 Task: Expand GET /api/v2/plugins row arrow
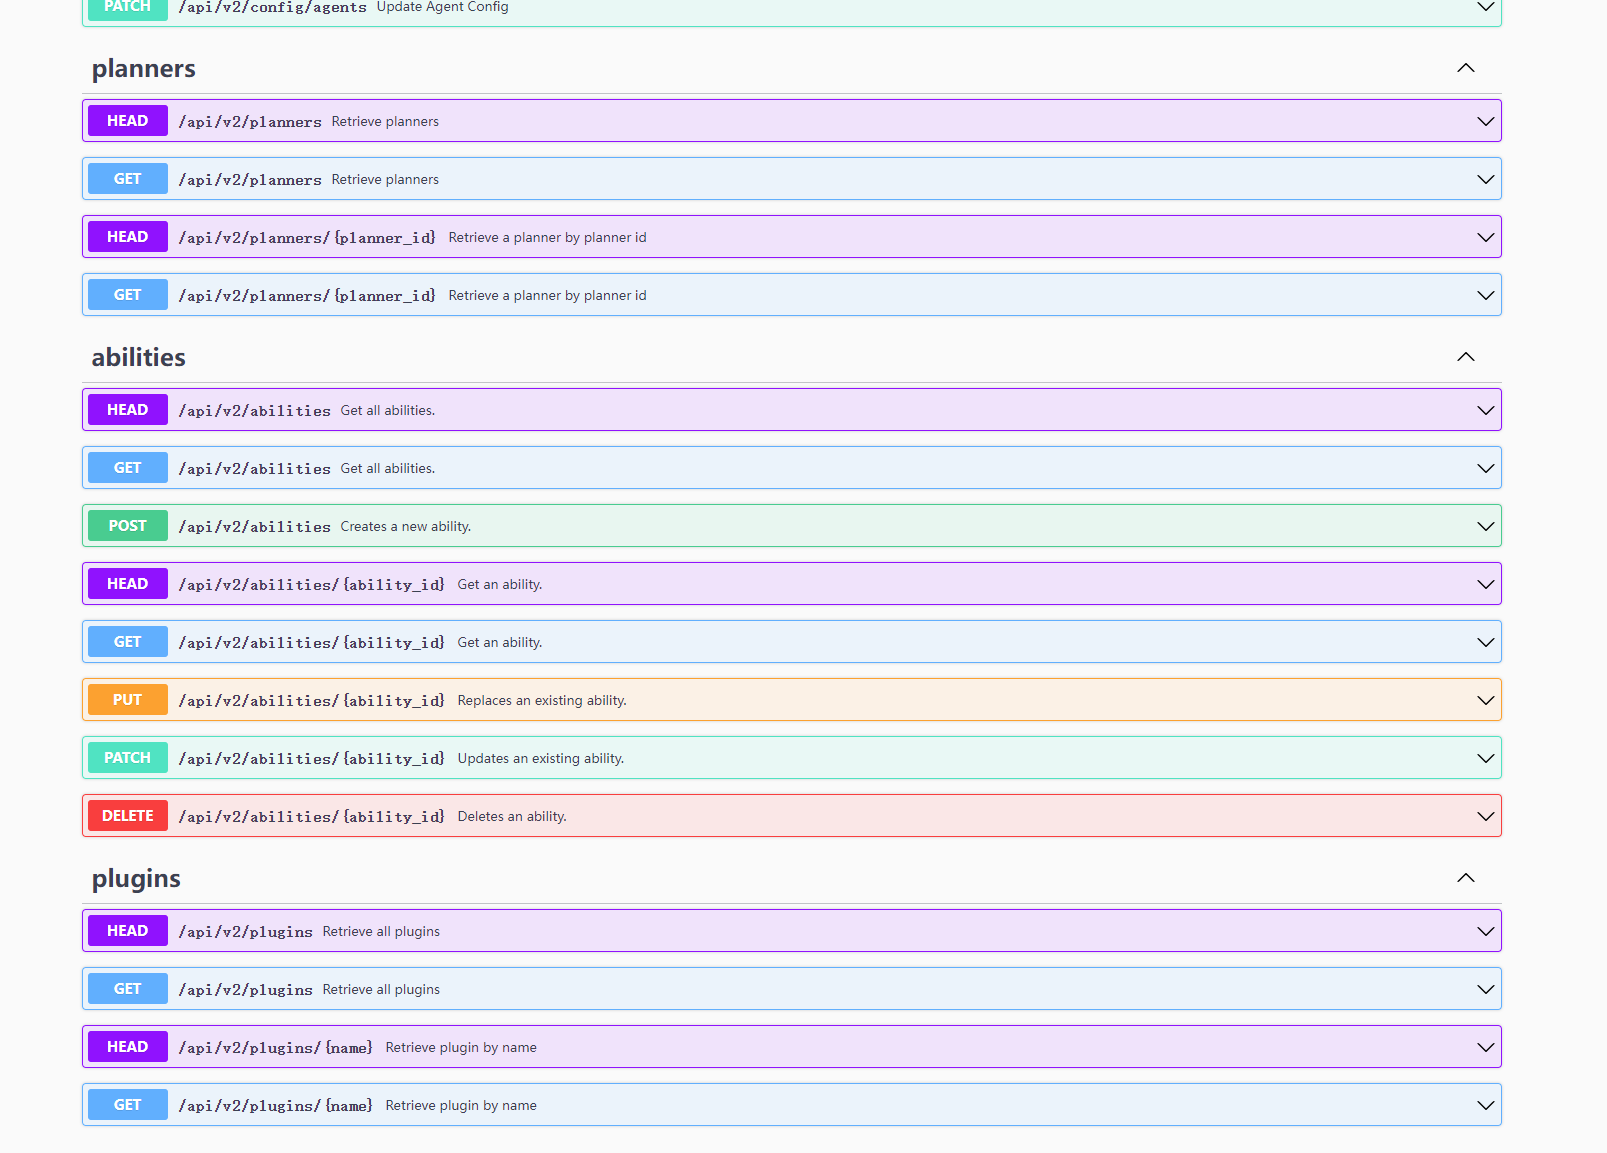(1485, 989)
